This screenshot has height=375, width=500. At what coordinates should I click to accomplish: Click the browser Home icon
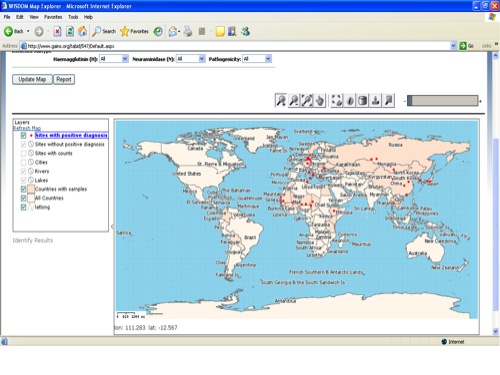point(82,31)
